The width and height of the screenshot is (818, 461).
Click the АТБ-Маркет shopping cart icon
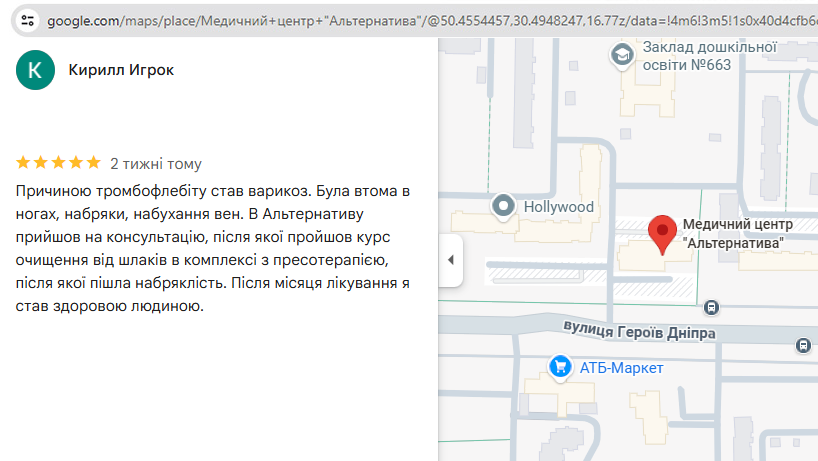(561, 367)
